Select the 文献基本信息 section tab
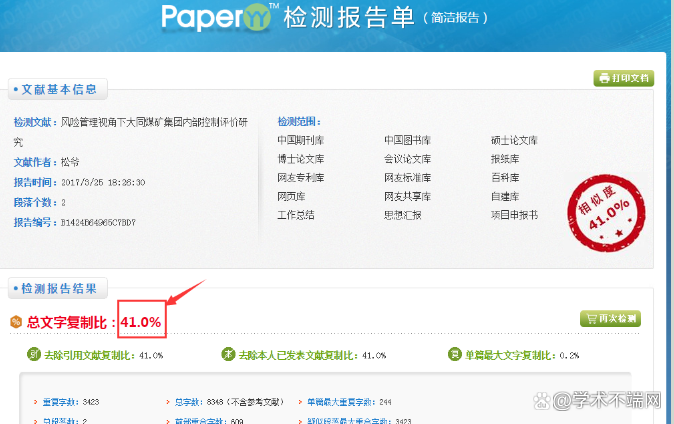Screen dimensions: 674x424 point(58,89)
